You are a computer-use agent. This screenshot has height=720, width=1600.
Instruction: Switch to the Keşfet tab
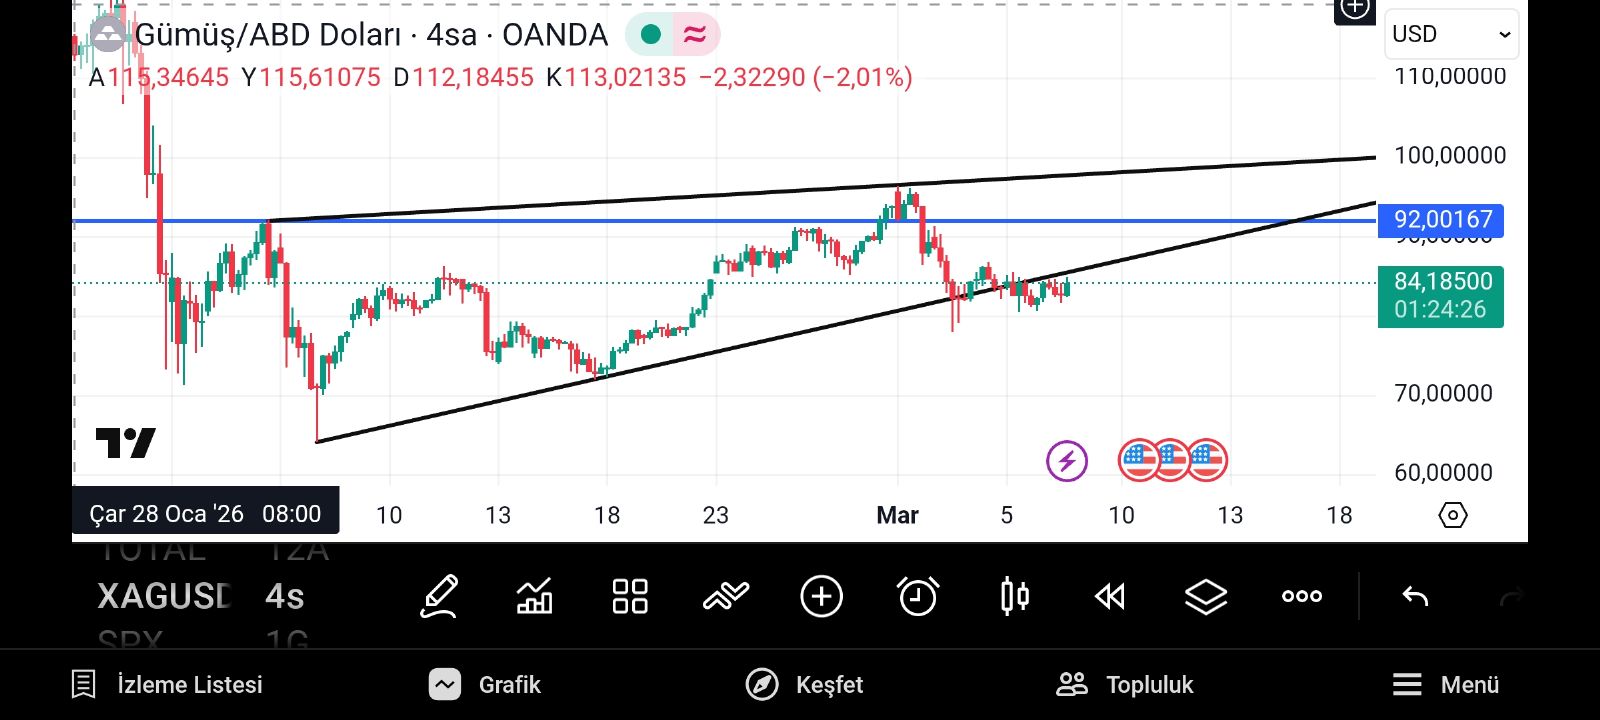pos(805,685)
